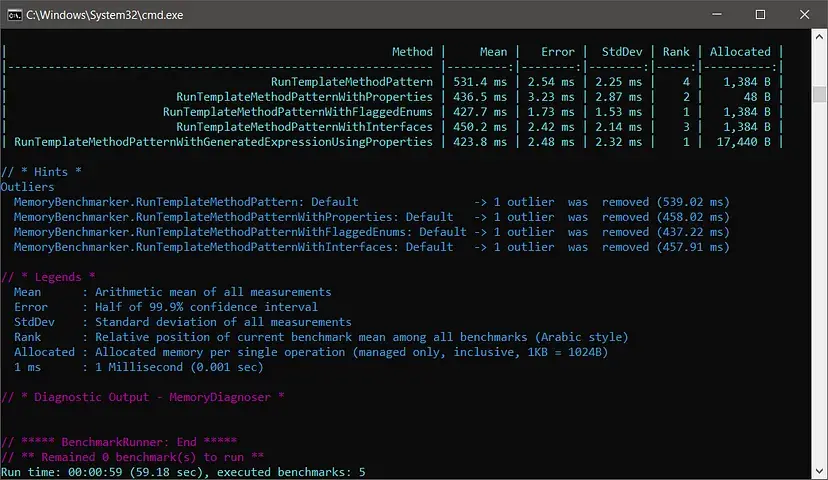This screenshot has width=828, height=480.
Task: Click the Diagnostic Output - MemoryDiagnoser heading
Action: tap(143, 397)
